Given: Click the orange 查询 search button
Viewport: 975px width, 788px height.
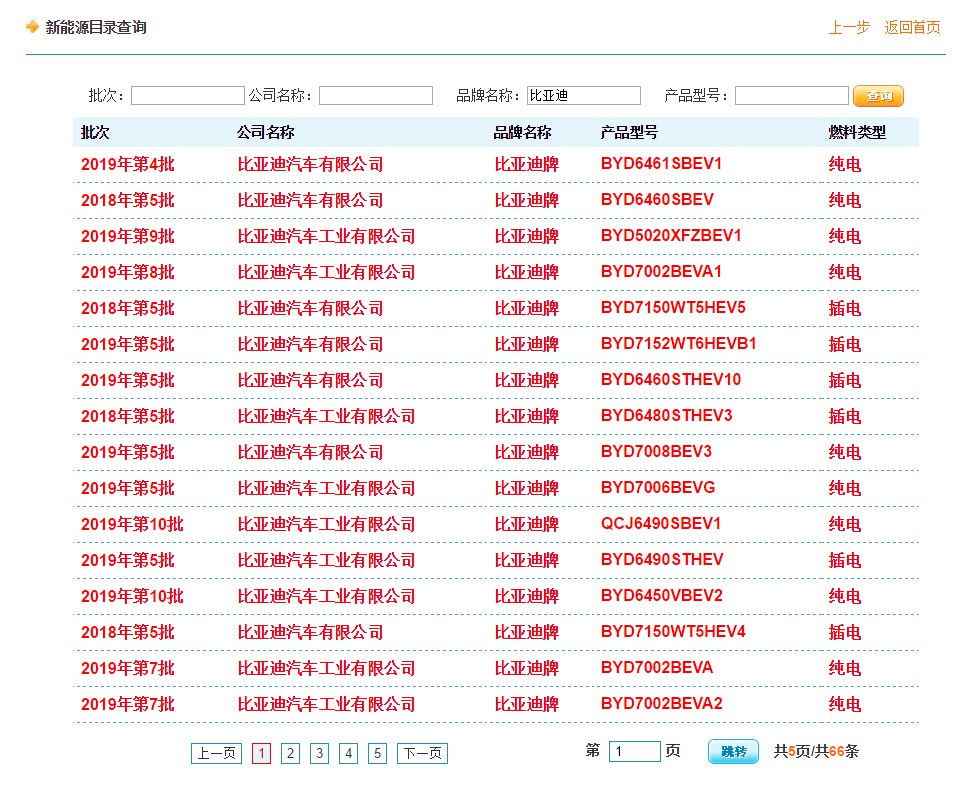Looking at the screenshot, I should click(x=878, y=96).
